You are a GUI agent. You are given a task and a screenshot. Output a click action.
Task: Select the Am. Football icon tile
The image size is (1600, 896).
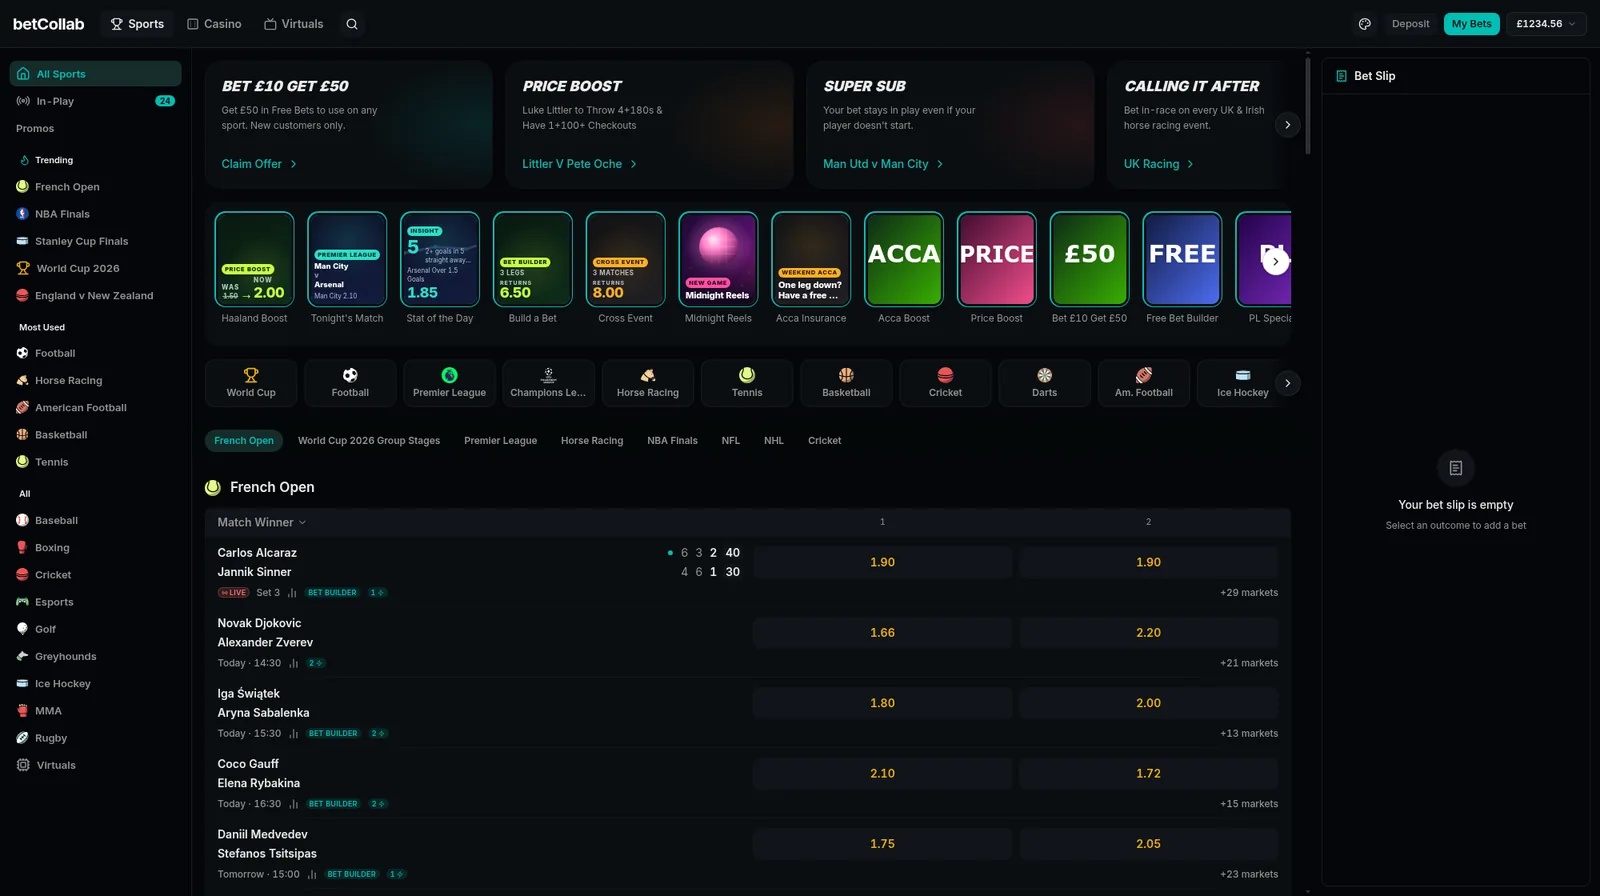click(1144, 383)
